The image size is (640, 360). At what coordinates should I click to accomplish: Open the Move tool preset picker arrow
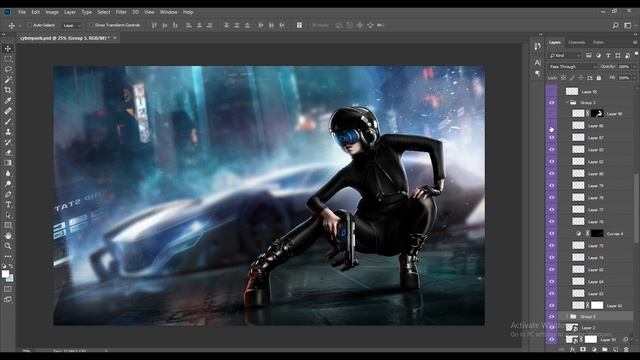coord(20,26)
